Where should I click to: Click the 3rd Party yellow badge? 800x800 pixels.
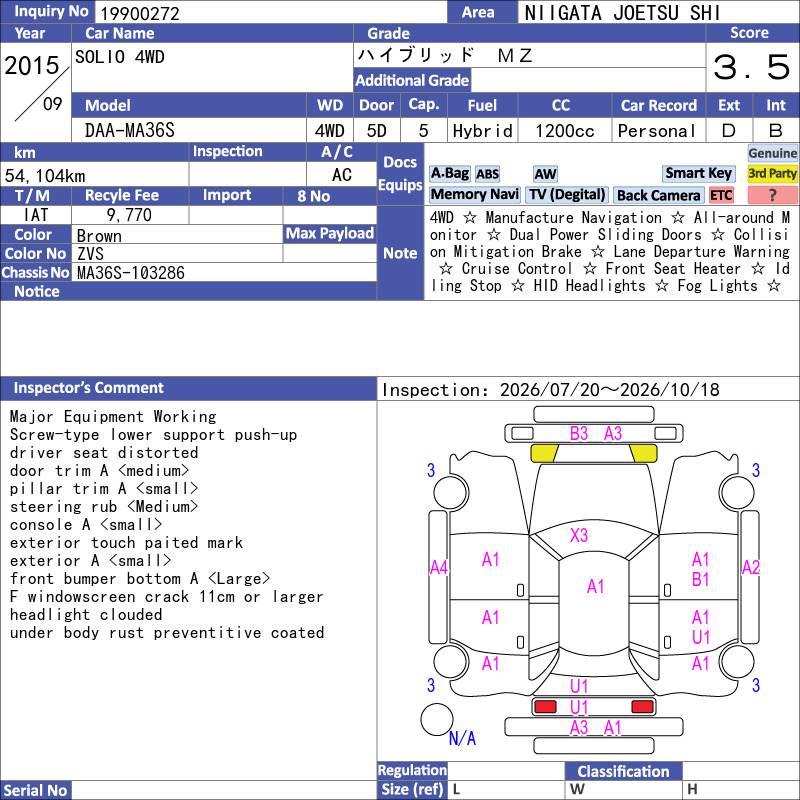(x=772, y=173)
